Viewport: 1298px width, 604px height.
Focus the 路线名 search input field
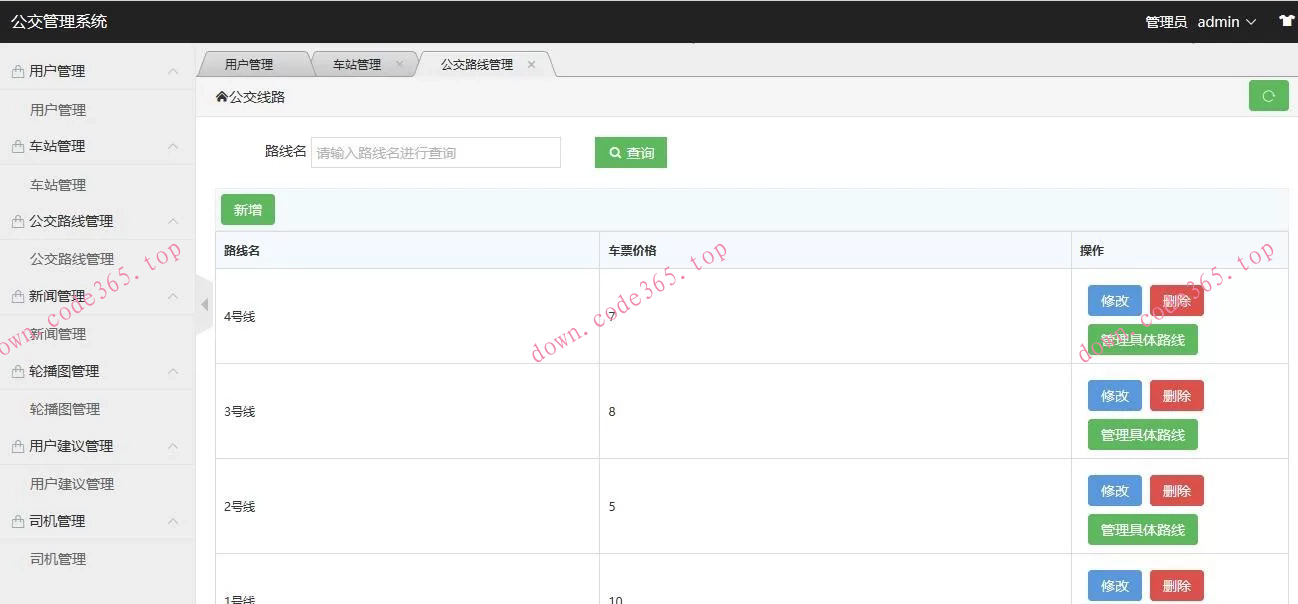coord(436,152)
